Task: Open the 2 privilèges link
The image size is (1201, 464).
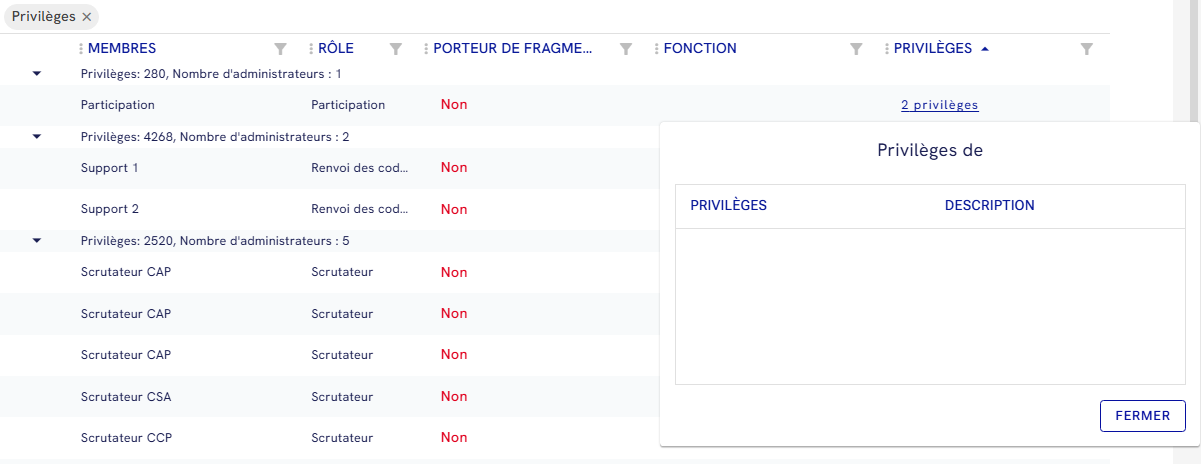Action: pyautogui.click(x=939, y=105)
